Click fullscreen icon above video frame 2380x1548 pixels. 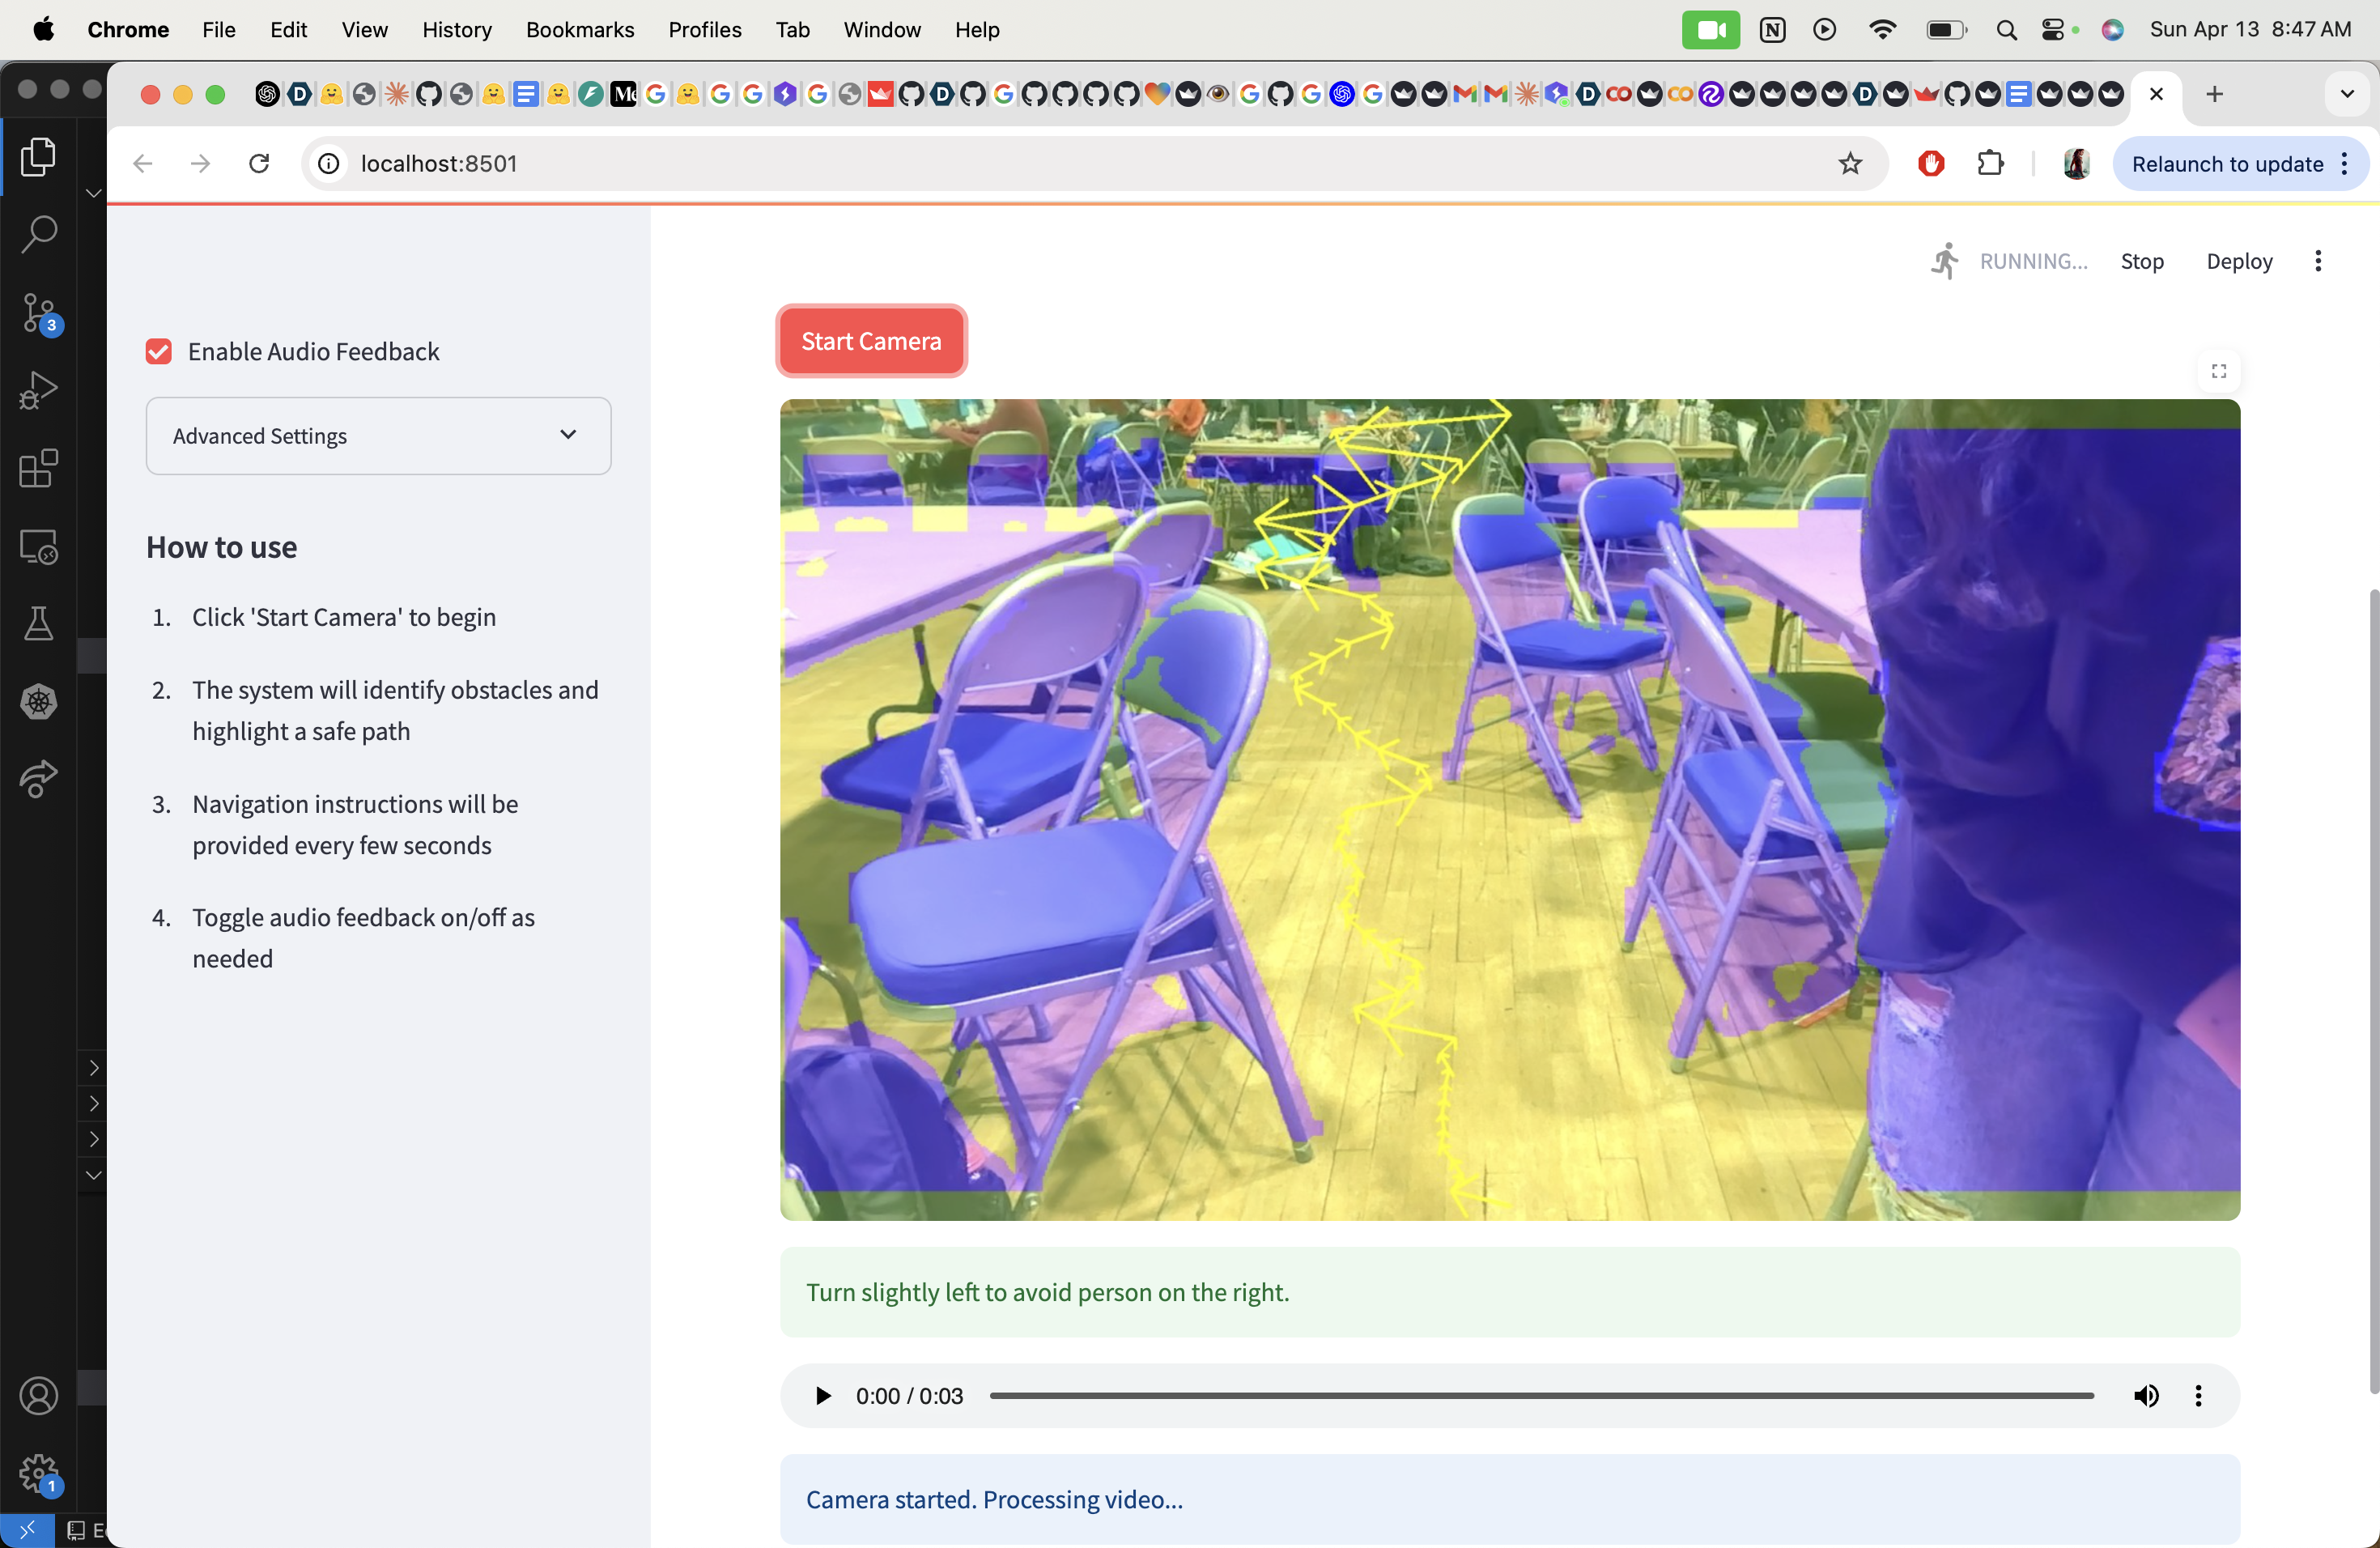[2218, 371]
